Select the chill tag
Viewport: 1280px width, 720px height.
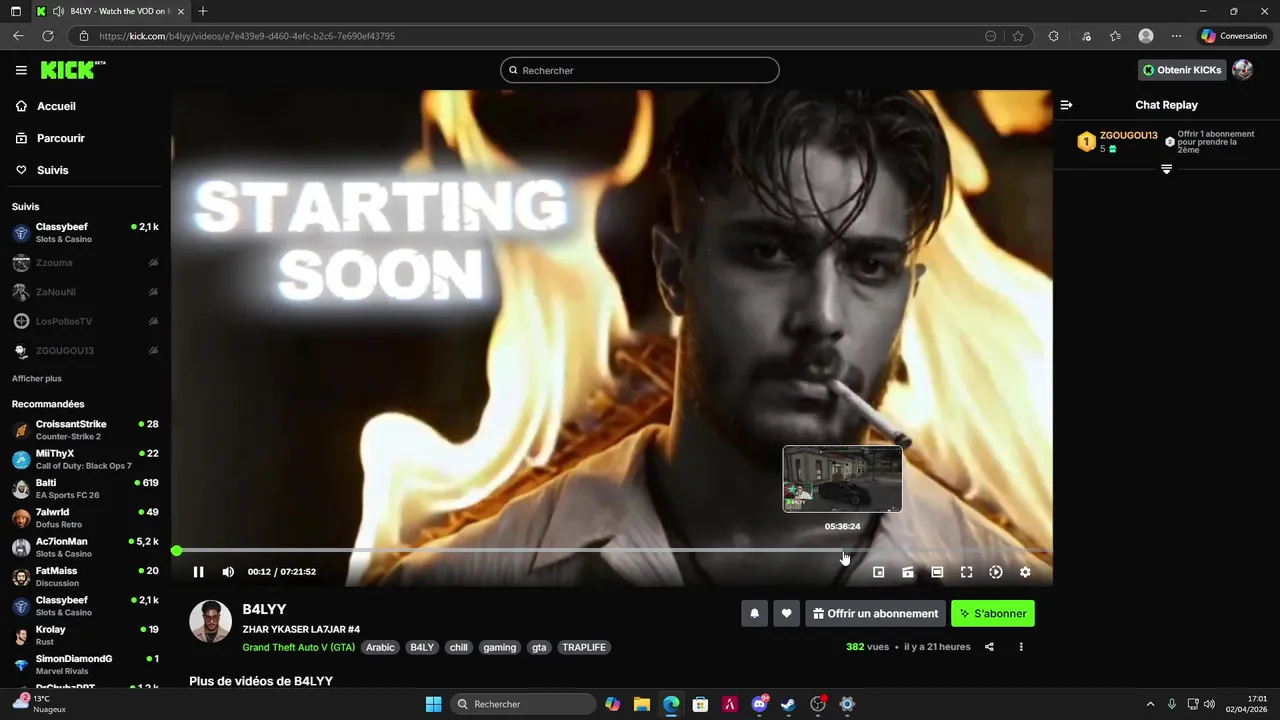(x=458, y=647)
